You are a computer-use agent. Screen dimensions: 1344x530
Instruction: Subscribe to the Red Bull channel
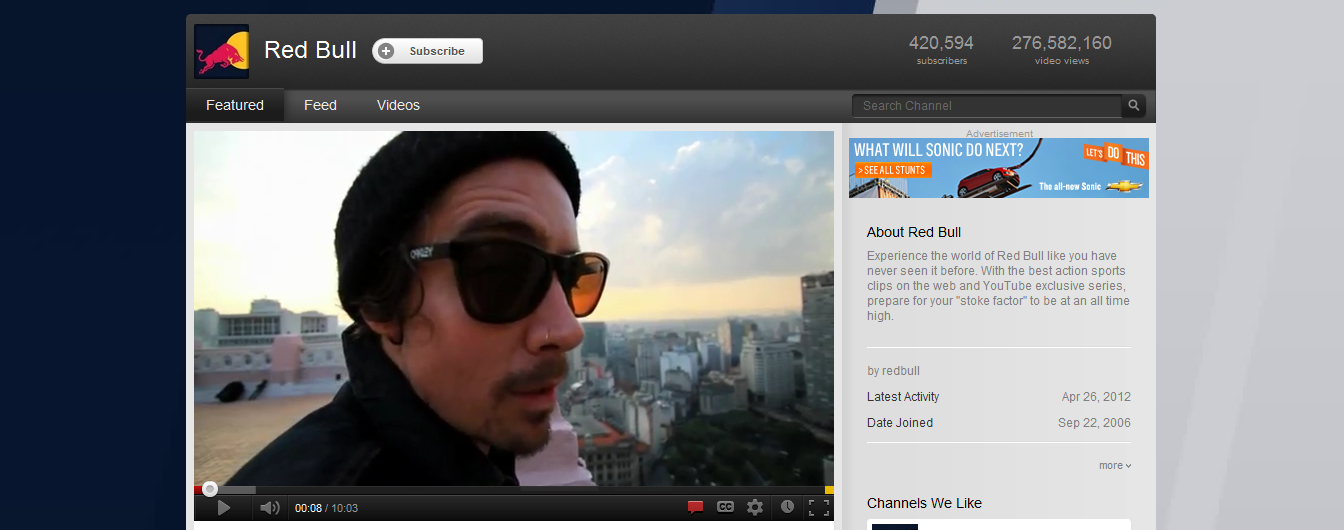tap(428, 51)
